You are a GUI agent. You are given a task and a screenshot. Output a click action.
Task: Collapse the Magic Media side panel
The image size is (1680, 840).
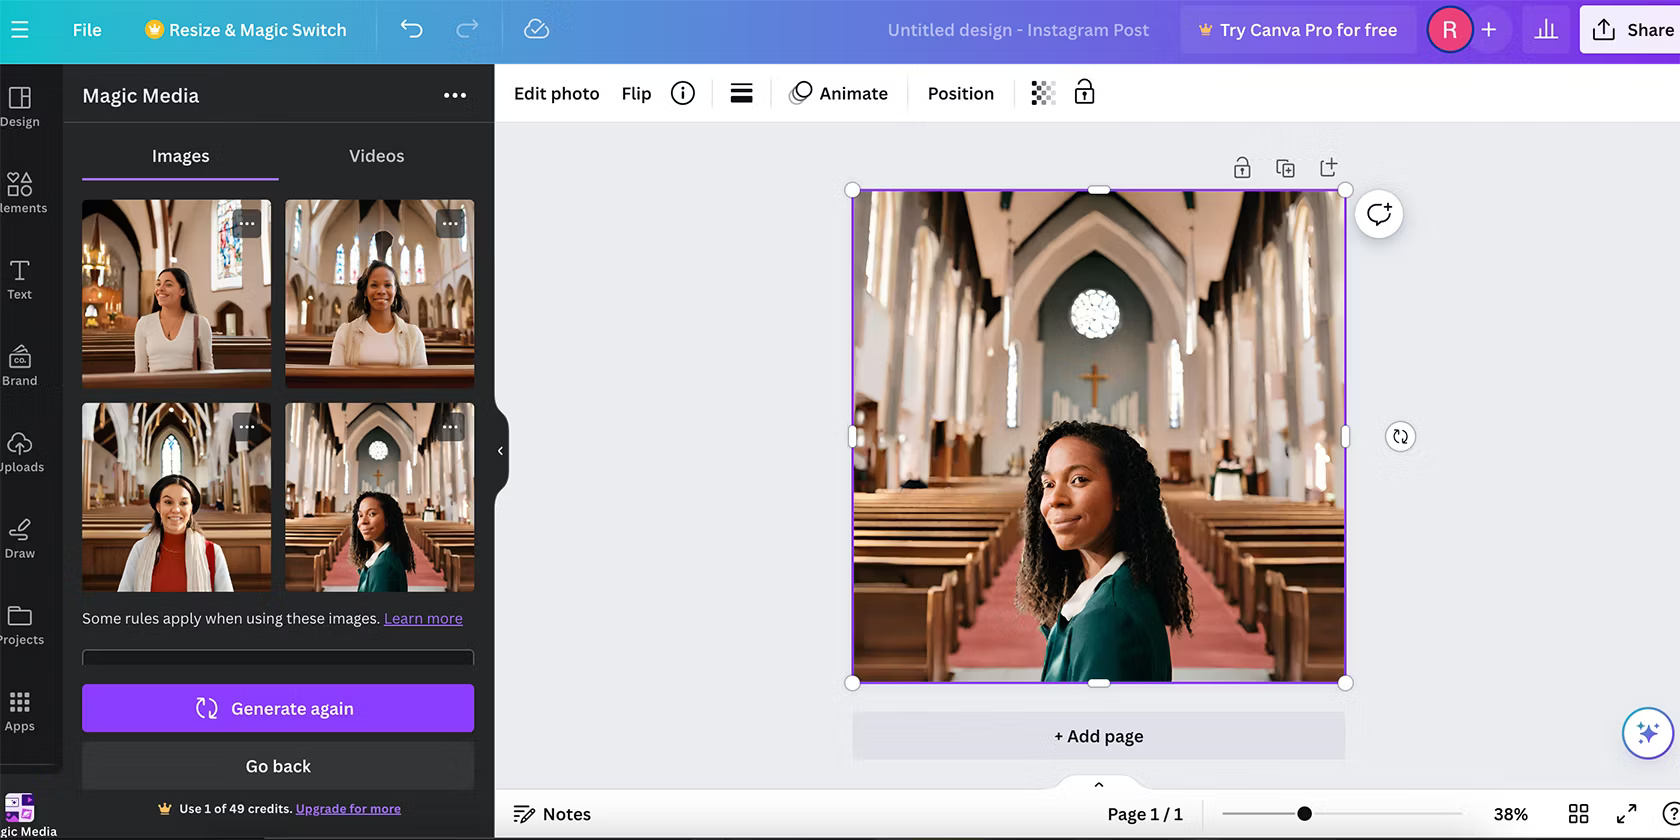[500, 451]
